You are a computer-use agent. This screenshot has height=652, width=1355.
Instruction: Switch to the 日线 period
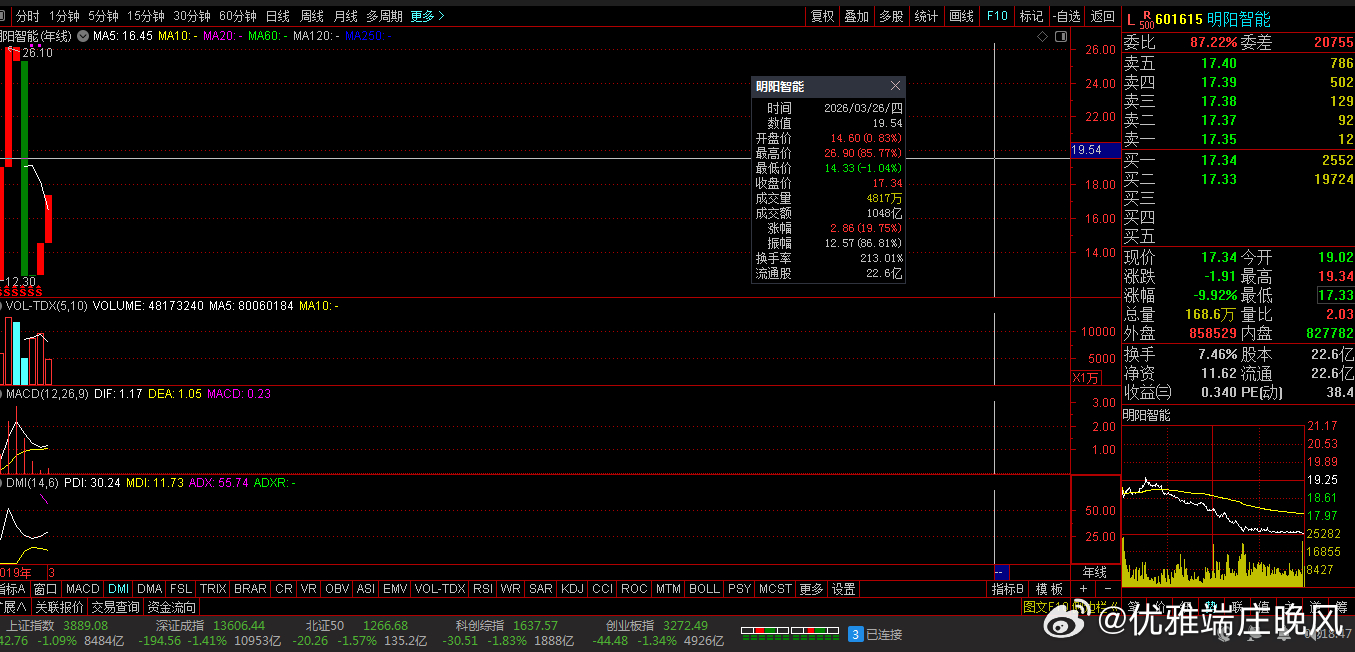coord(278,16)
